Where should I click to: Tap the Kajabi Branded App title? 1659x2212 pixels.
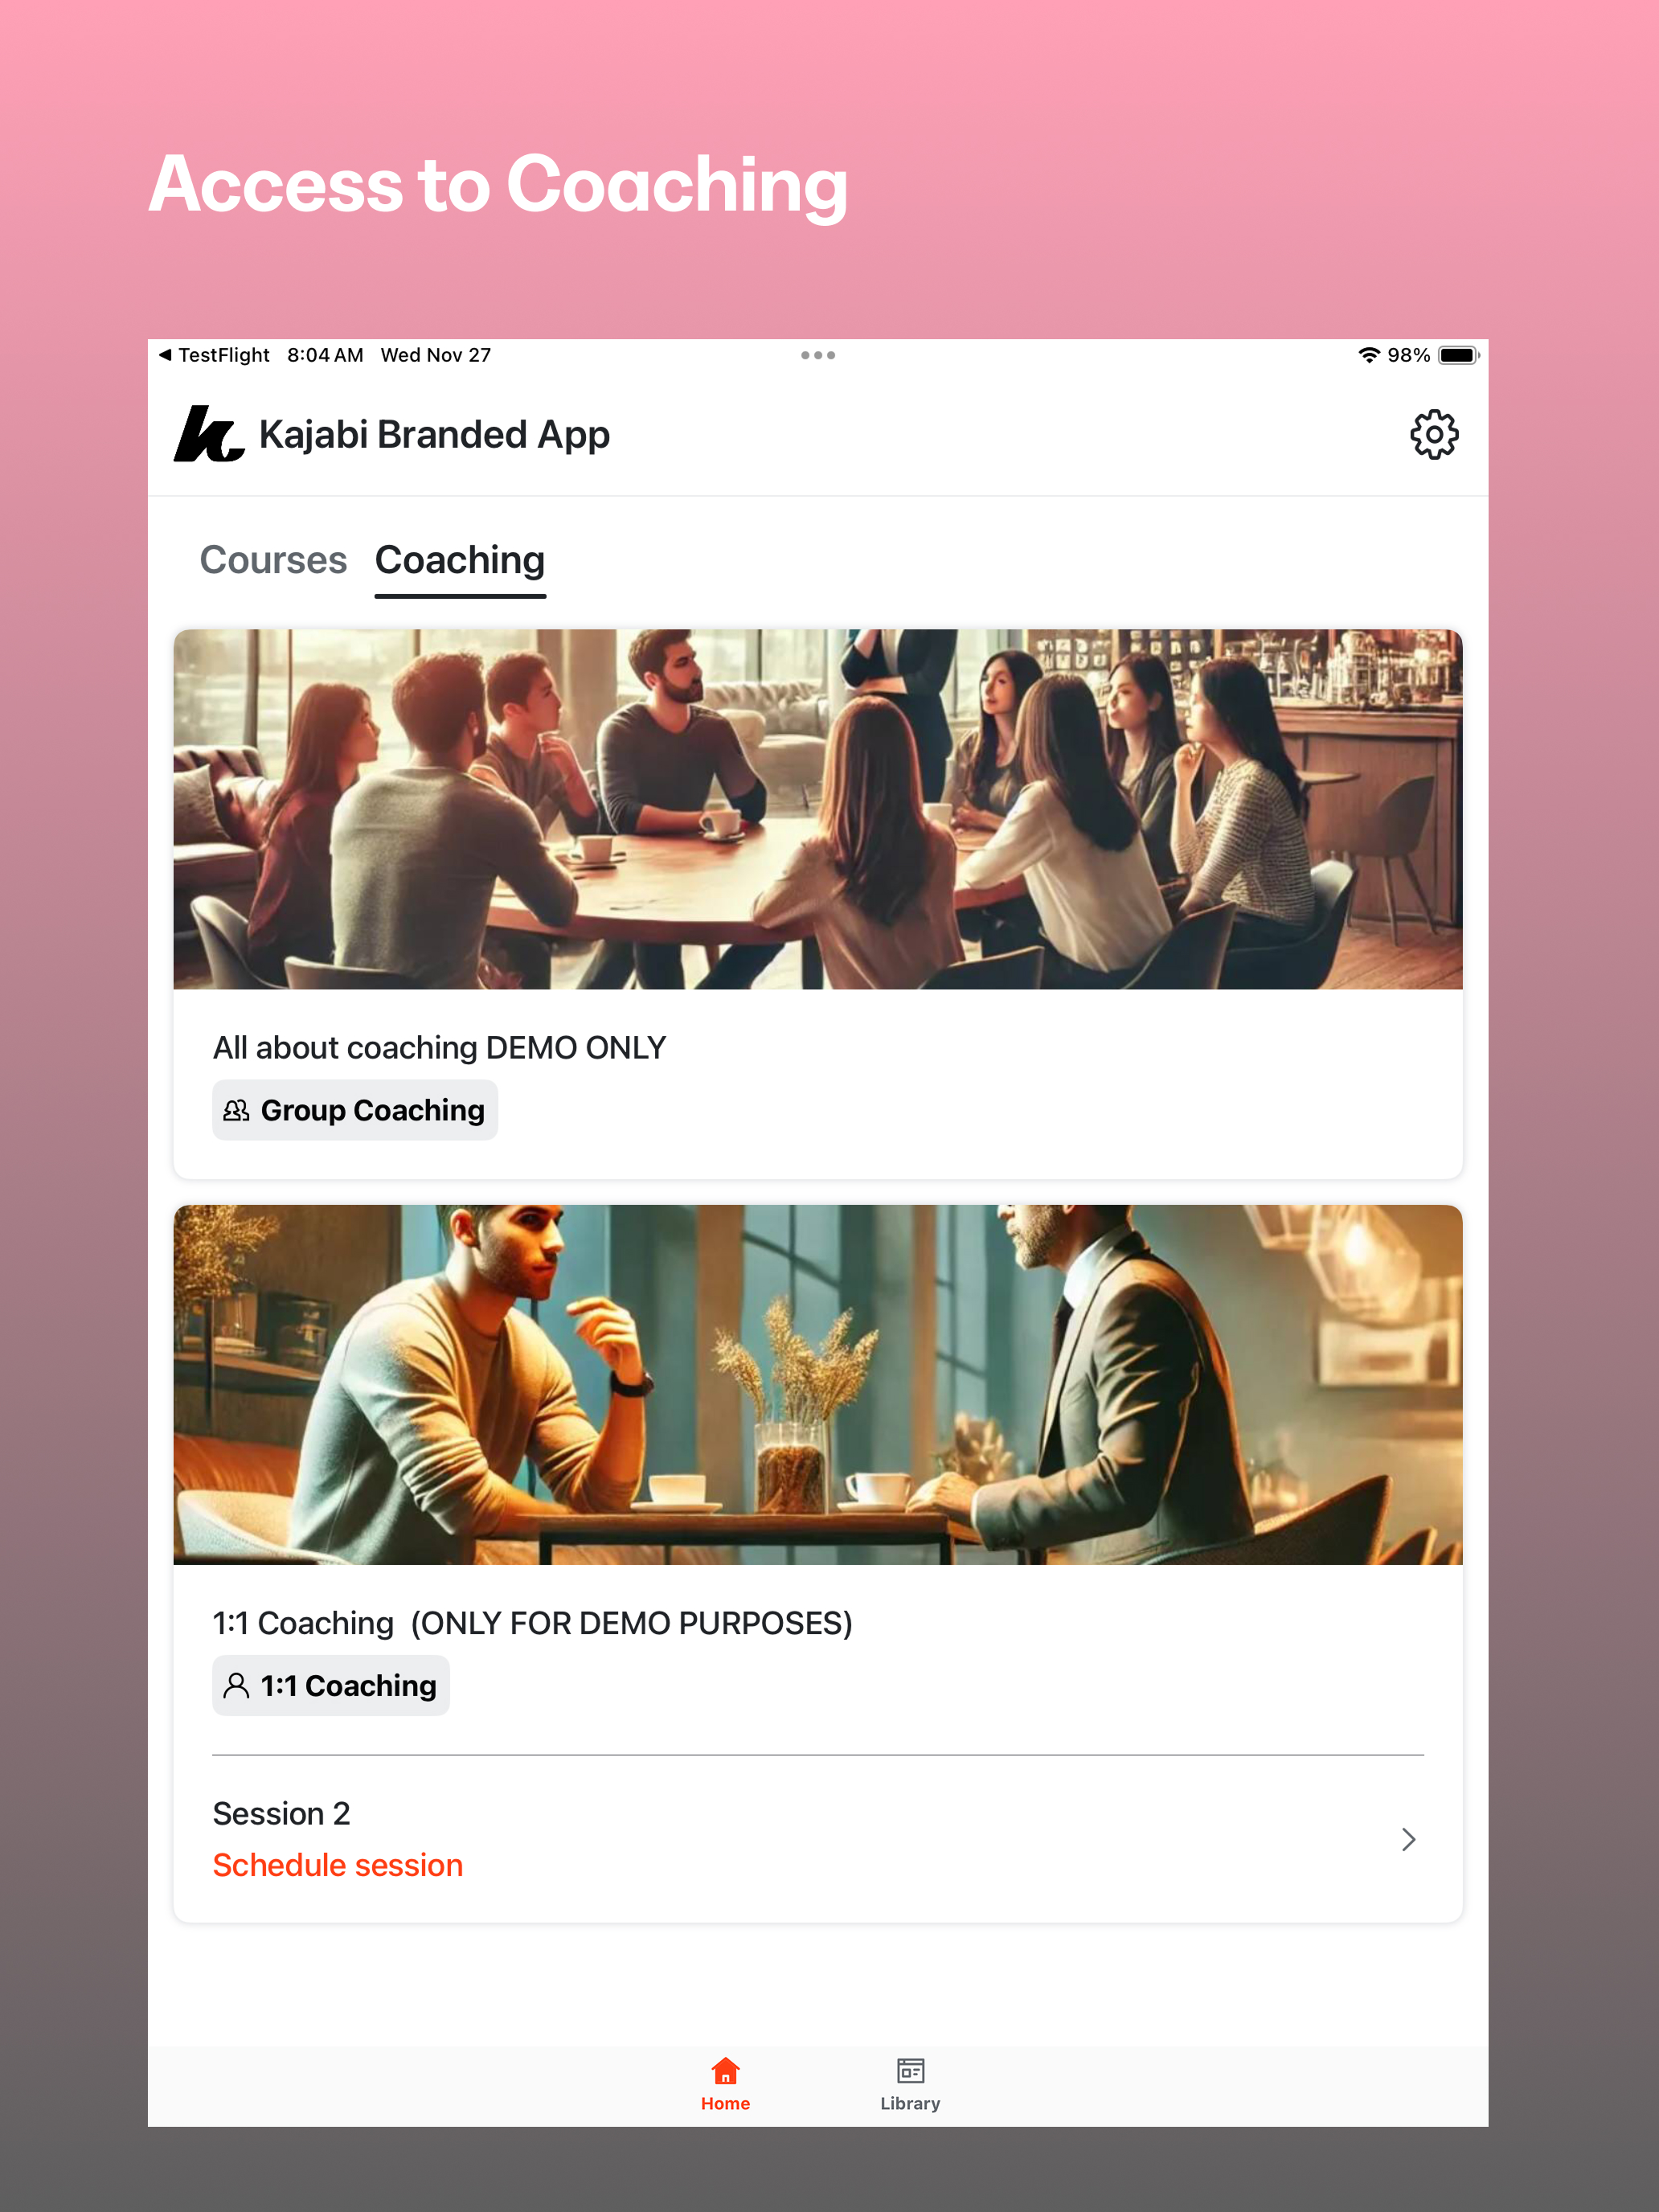[434, 435]
